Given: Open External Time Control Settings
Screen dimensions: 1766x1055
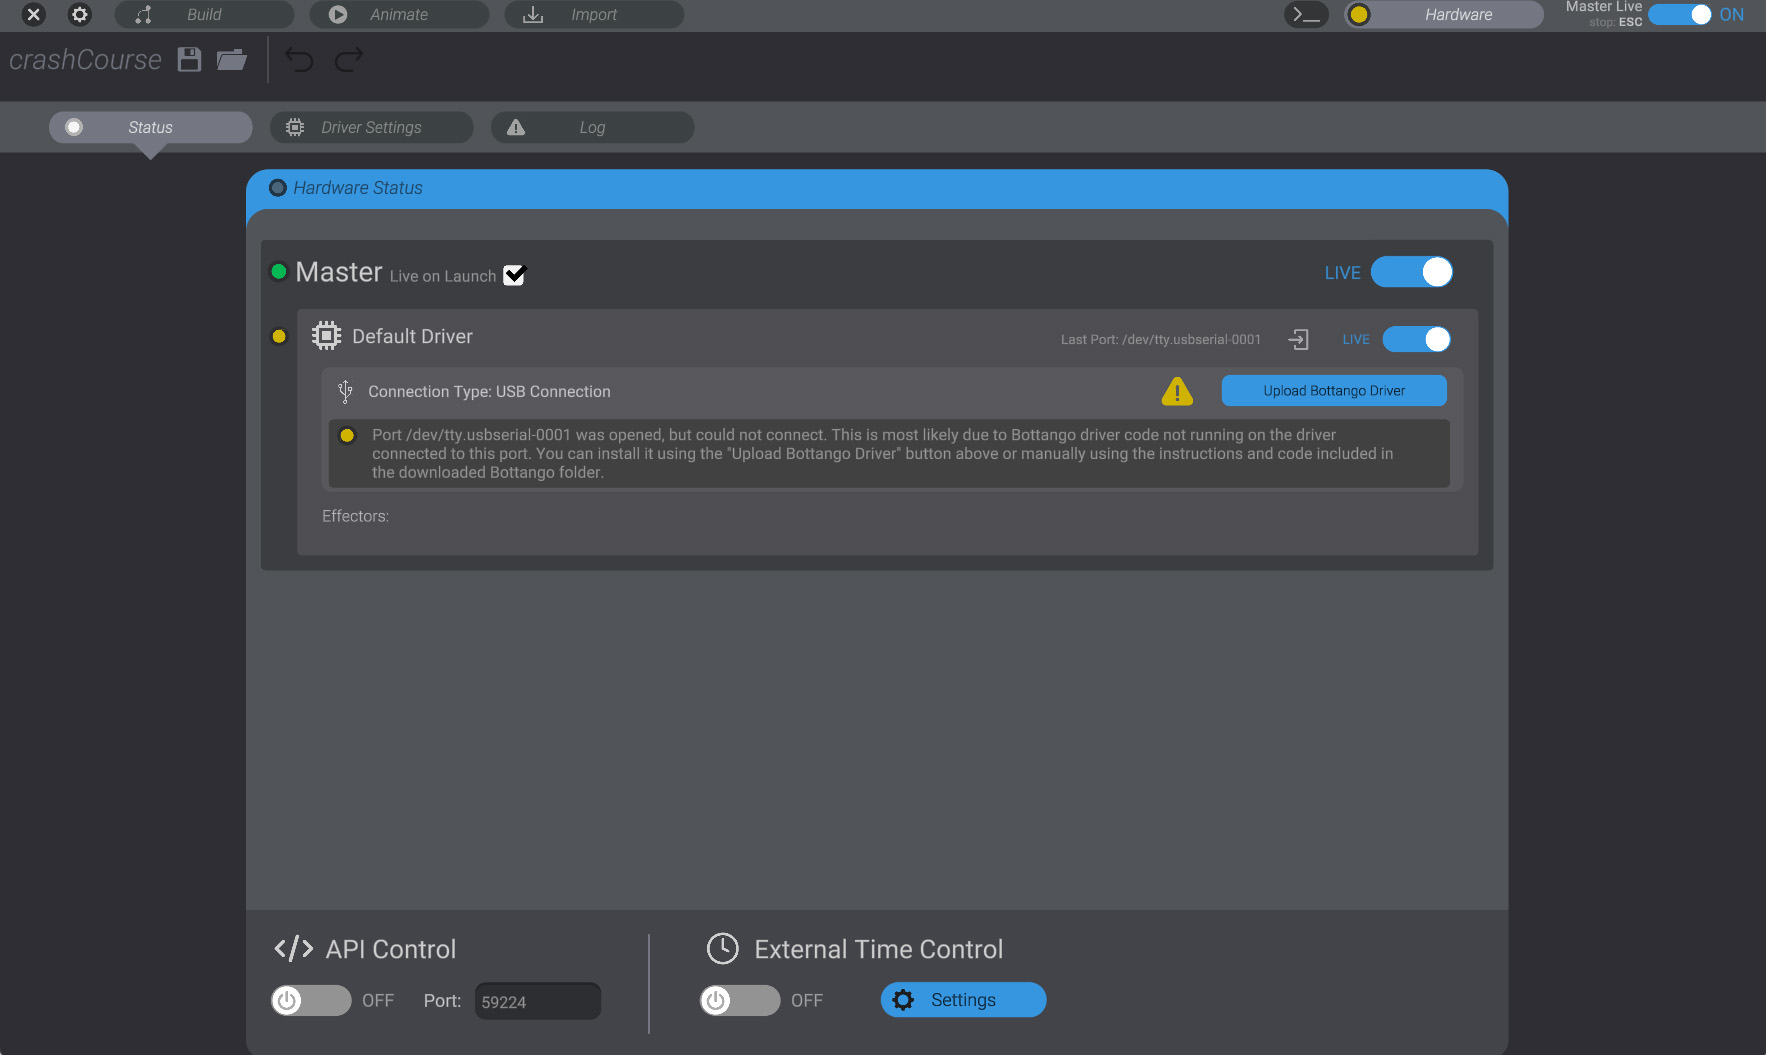Looking at the screenshot, I should pyautogui.click(x=962, y=1000).
